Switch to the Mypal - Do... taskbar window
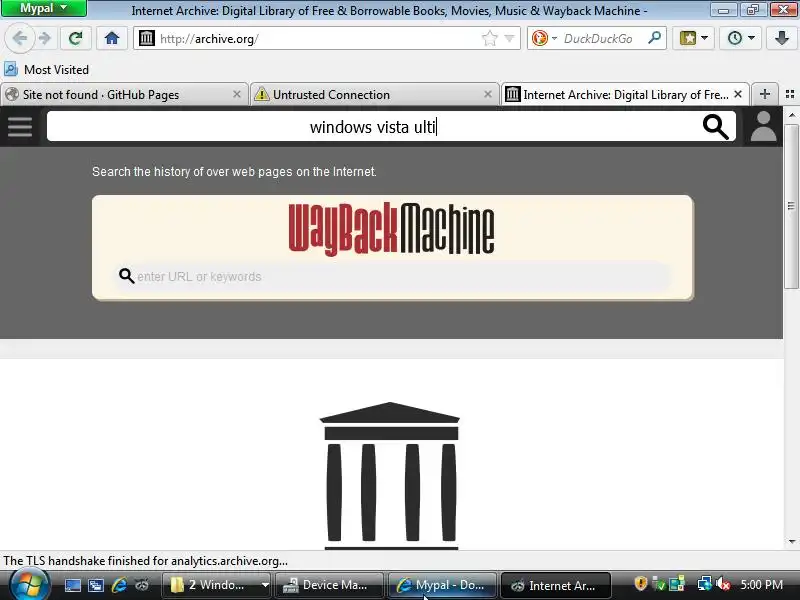 pos(442,585)
